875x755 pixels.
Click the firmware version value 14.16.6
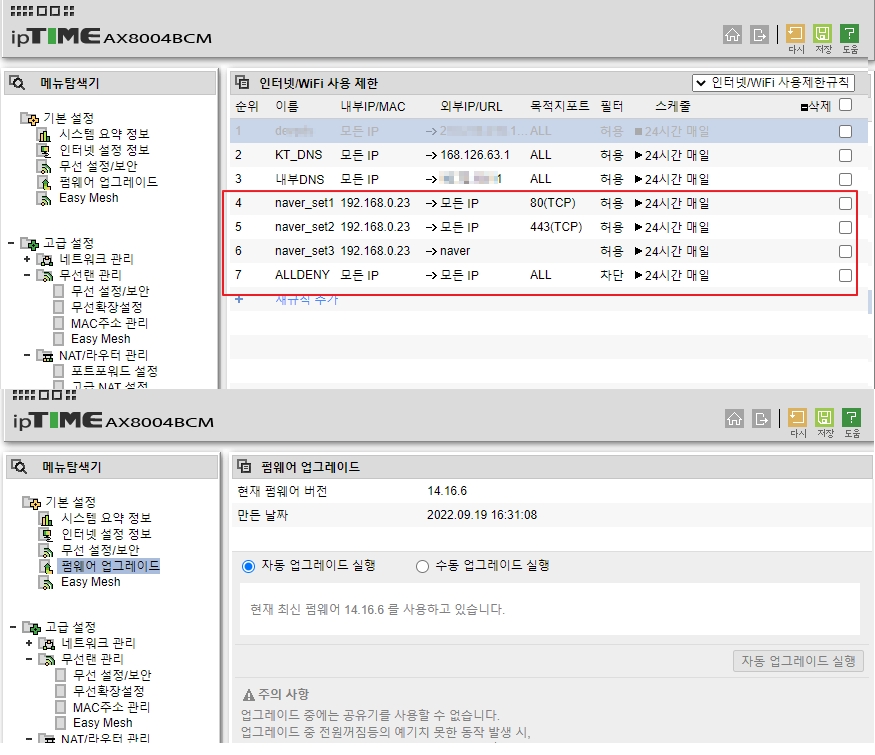point(447,491)
